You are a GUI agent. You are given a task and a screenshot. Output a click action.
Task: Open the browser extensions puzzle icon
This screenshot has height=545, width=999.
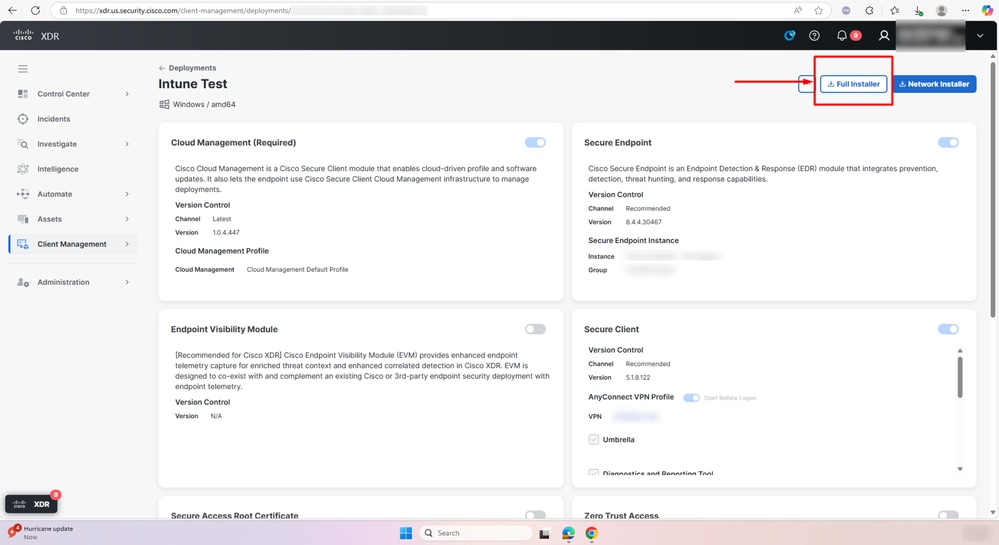point(870,10)
